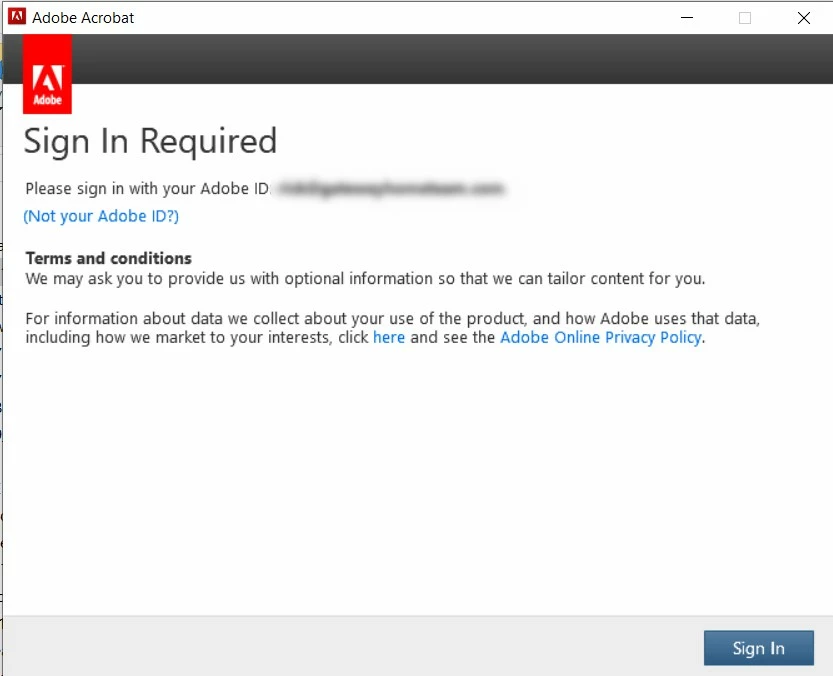Click the optional information paragraph
The image size is (833, 676).
365,278
